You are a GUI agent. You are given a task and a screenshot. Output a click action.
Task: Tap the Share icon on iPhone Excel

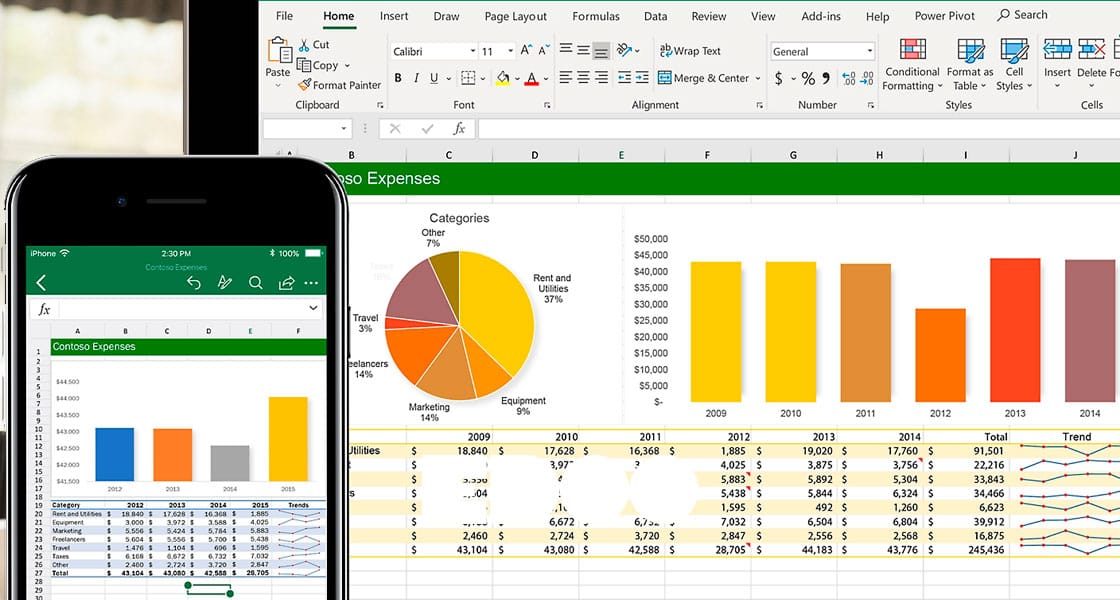click(286, 283)
